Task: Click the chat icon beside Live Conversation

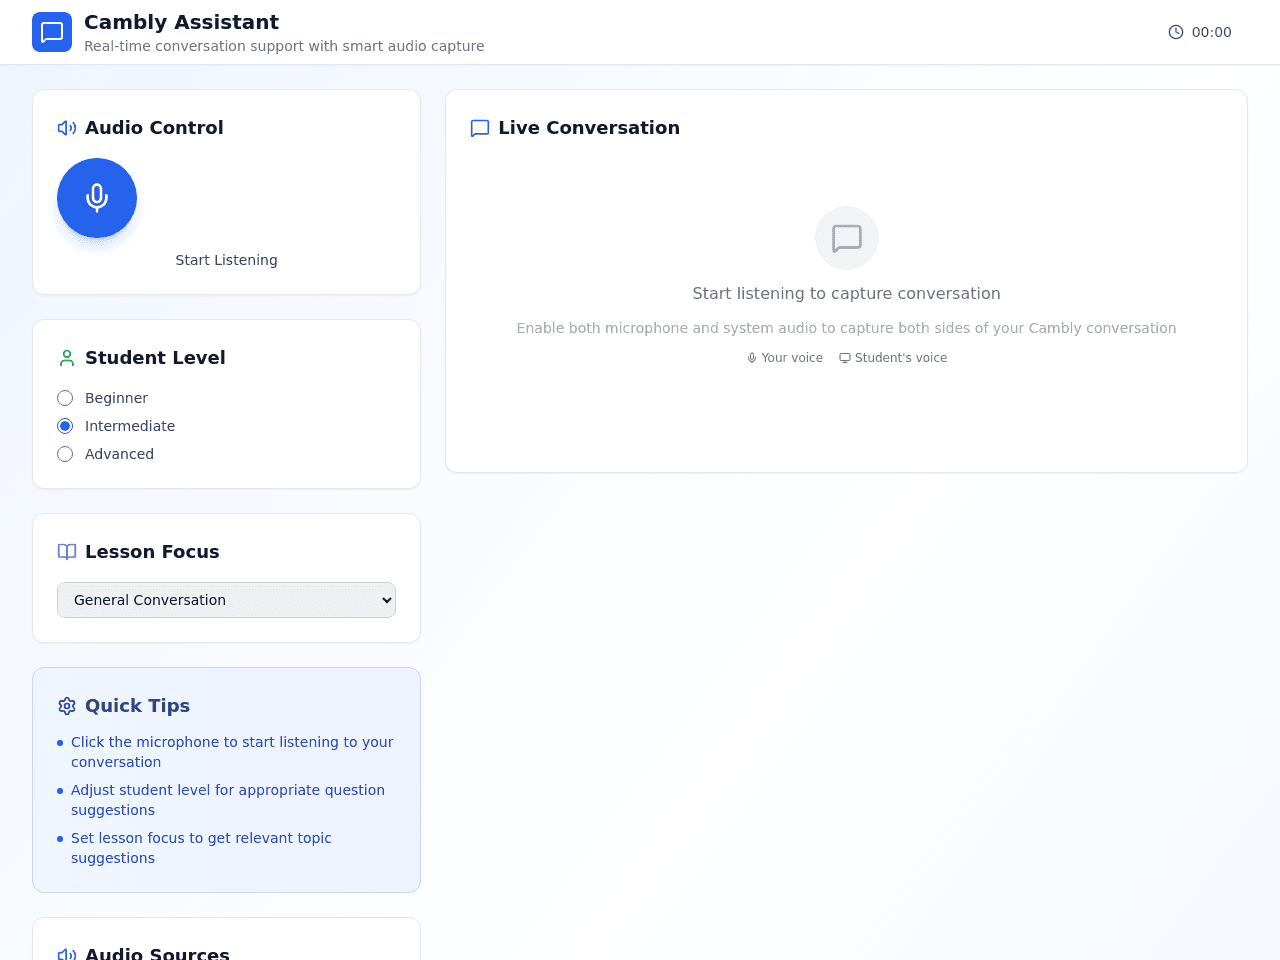Action: point(480,128)
